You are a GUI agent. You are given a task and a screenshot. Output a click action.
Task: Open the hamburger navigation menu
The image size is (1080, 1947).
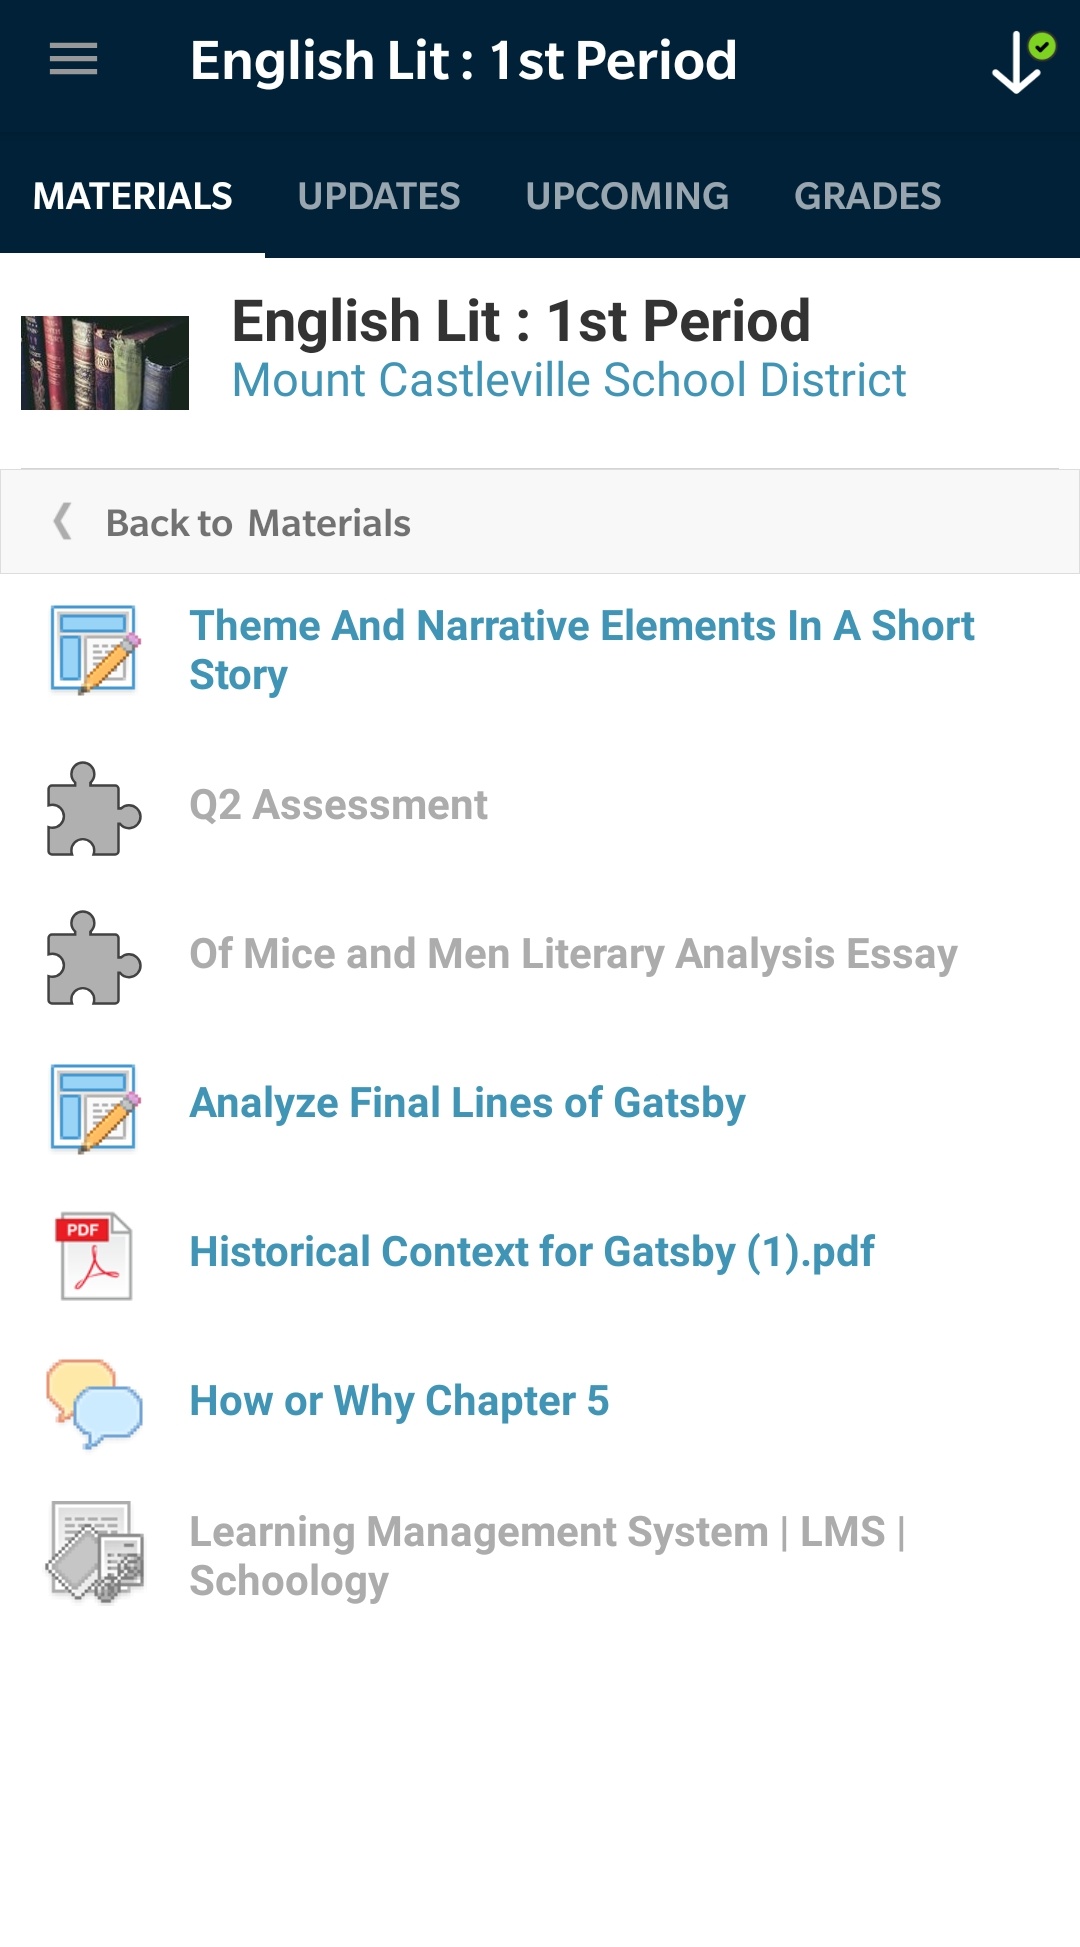click(x=73, y=60)
